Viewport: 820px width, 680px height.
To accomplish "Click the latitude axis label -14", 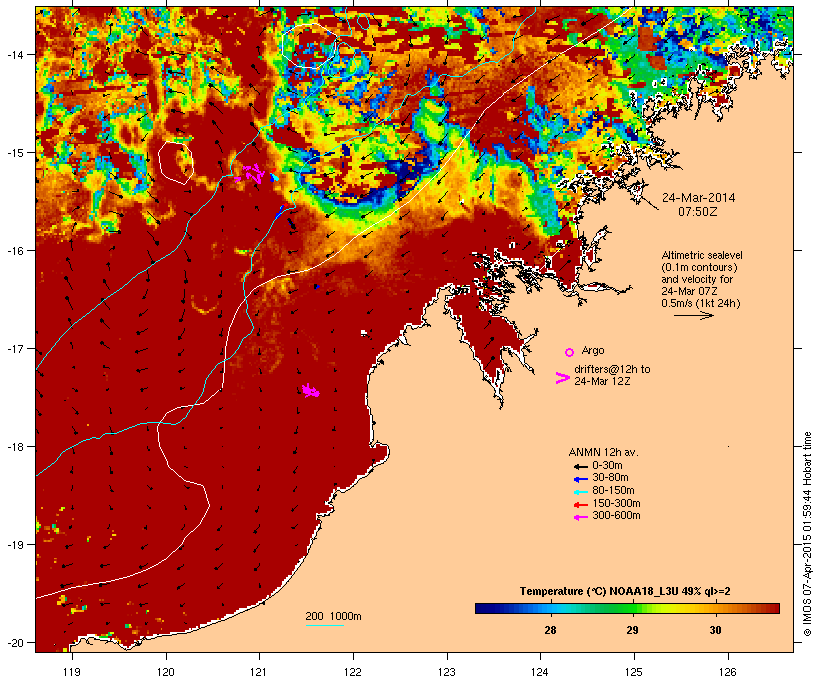I will 14,54.
